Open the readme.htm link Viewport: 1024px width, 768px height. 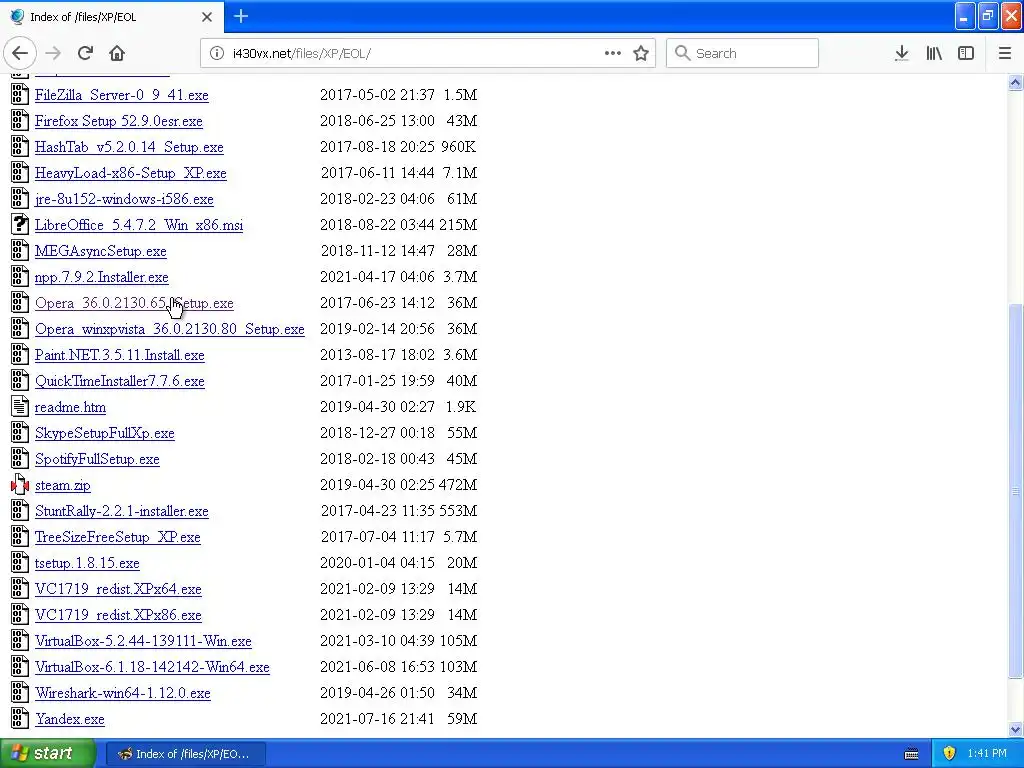pyautogui.click(x=71, y=407)
